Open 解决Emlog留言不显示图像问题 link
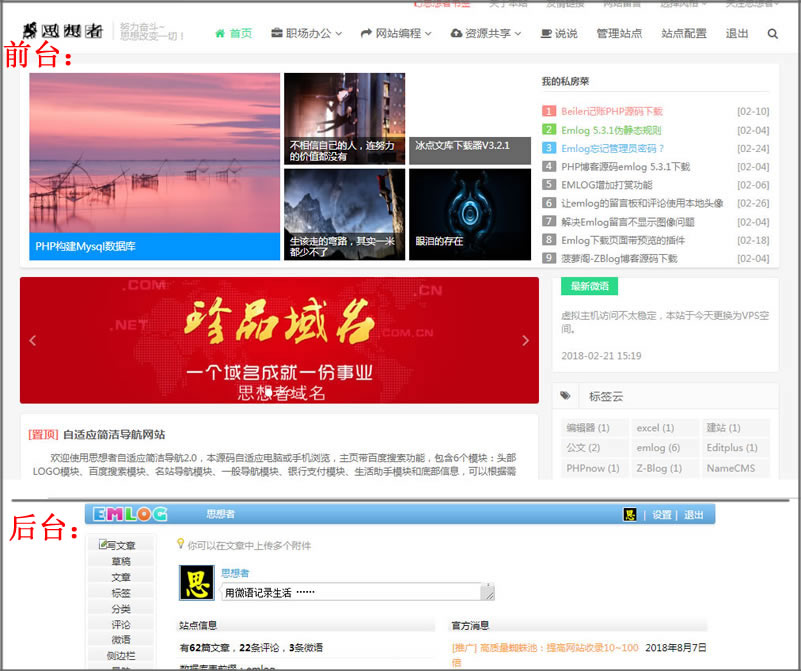Image resolution: width=801 pixels, height=671 pixels. tap(628, 222)
